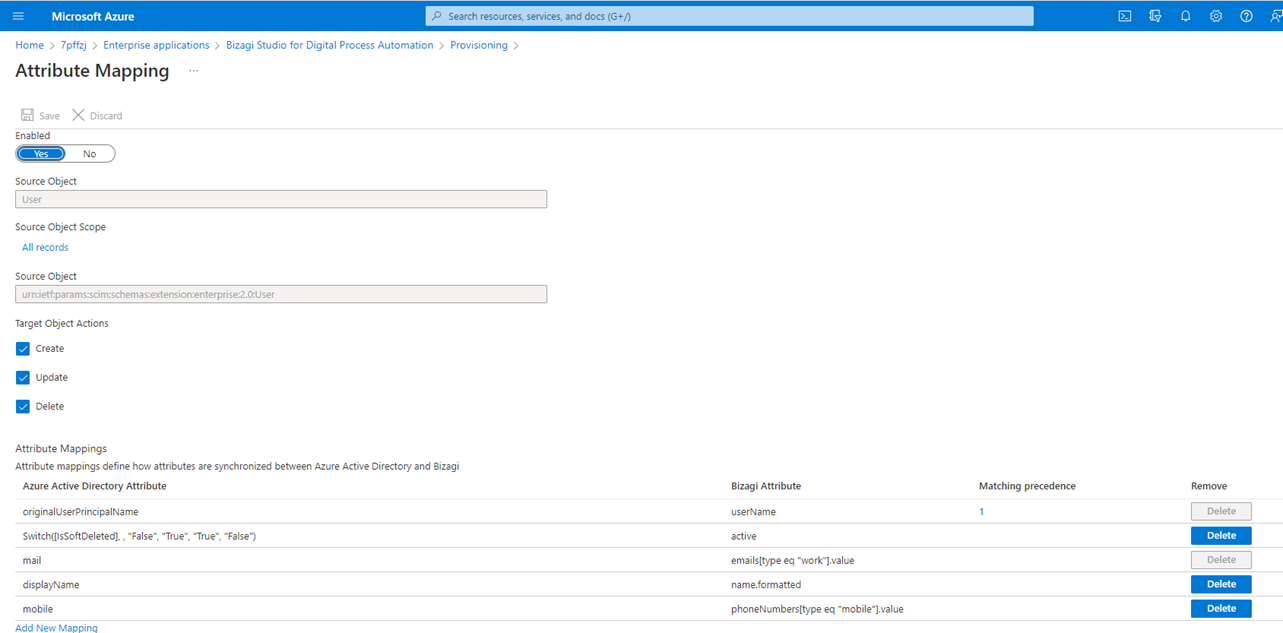Delete the displayName mapping
Image resolution: width=1283 pixels, height=633 pixels.
[1221, 584]
